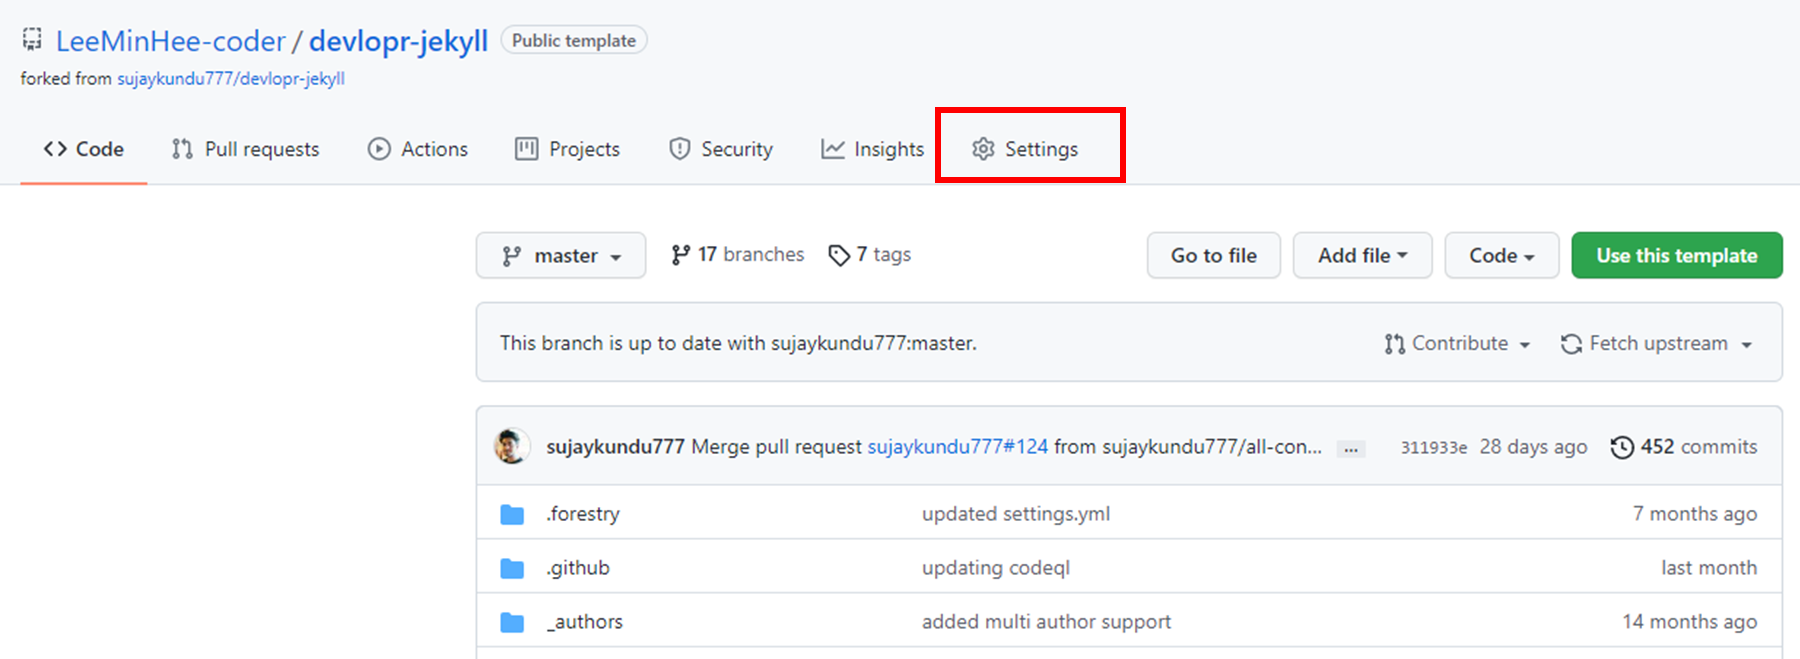Click the tag icon beside 7 tags
The image size is (1800, 659).
pyautogui.click(x=839, y=256)
